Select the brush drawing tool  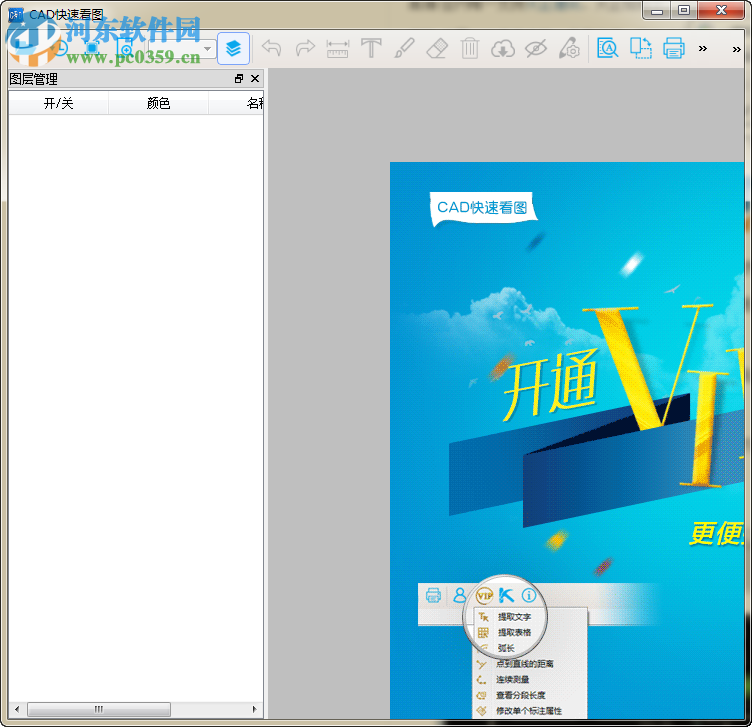(x=404, y=48)
